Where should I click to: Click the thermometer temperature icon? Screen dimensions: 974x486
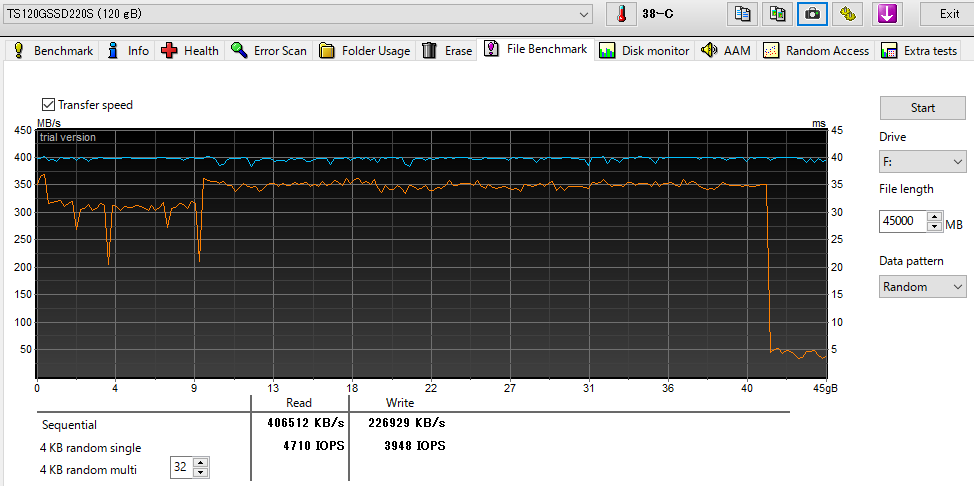pyautogui.click(x=621, y=14)
